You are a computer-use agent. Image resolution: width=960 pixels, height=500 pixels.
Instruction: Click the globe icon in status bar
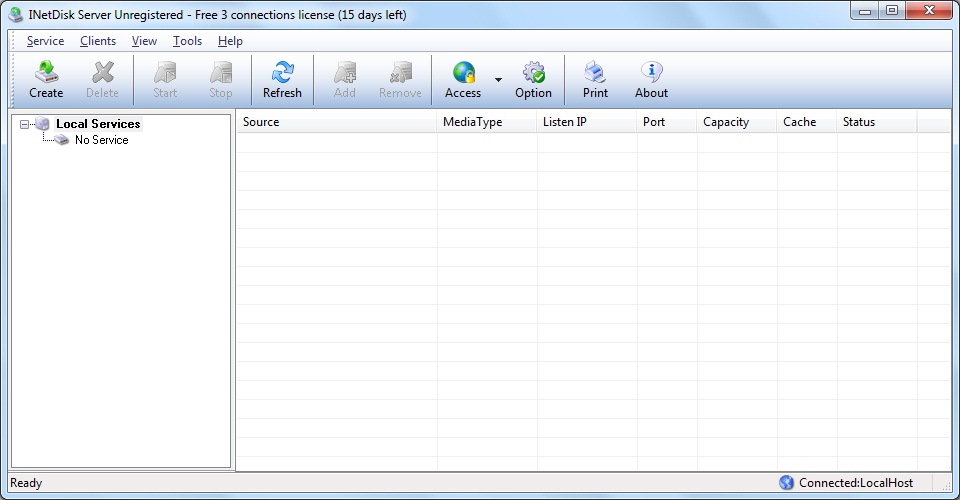coord(786,483)
